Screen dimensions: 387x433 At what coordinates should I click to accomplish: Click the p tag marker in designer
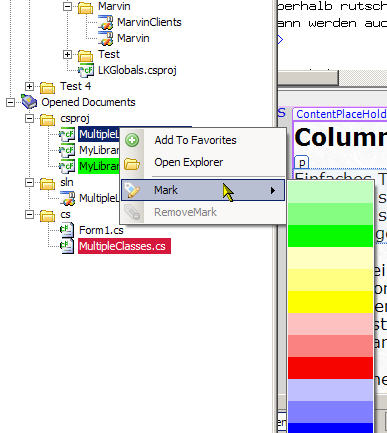[302, 163]
